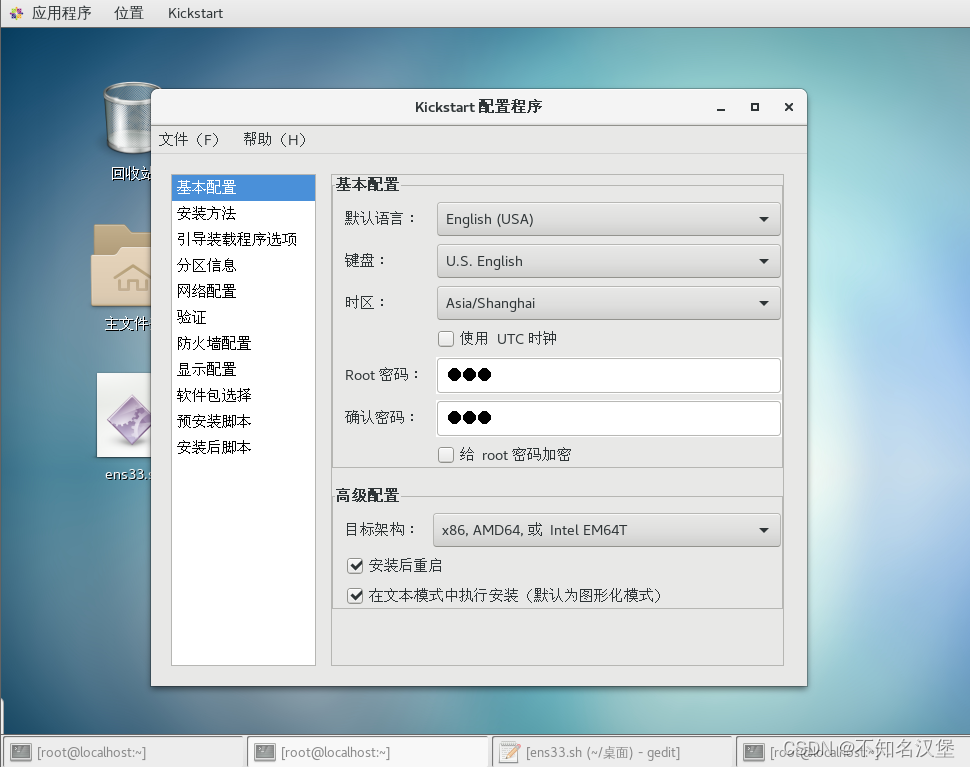Select 网络配置 in the sidebar list
This screenshot has height=767, width=970.
click(243, 291)
